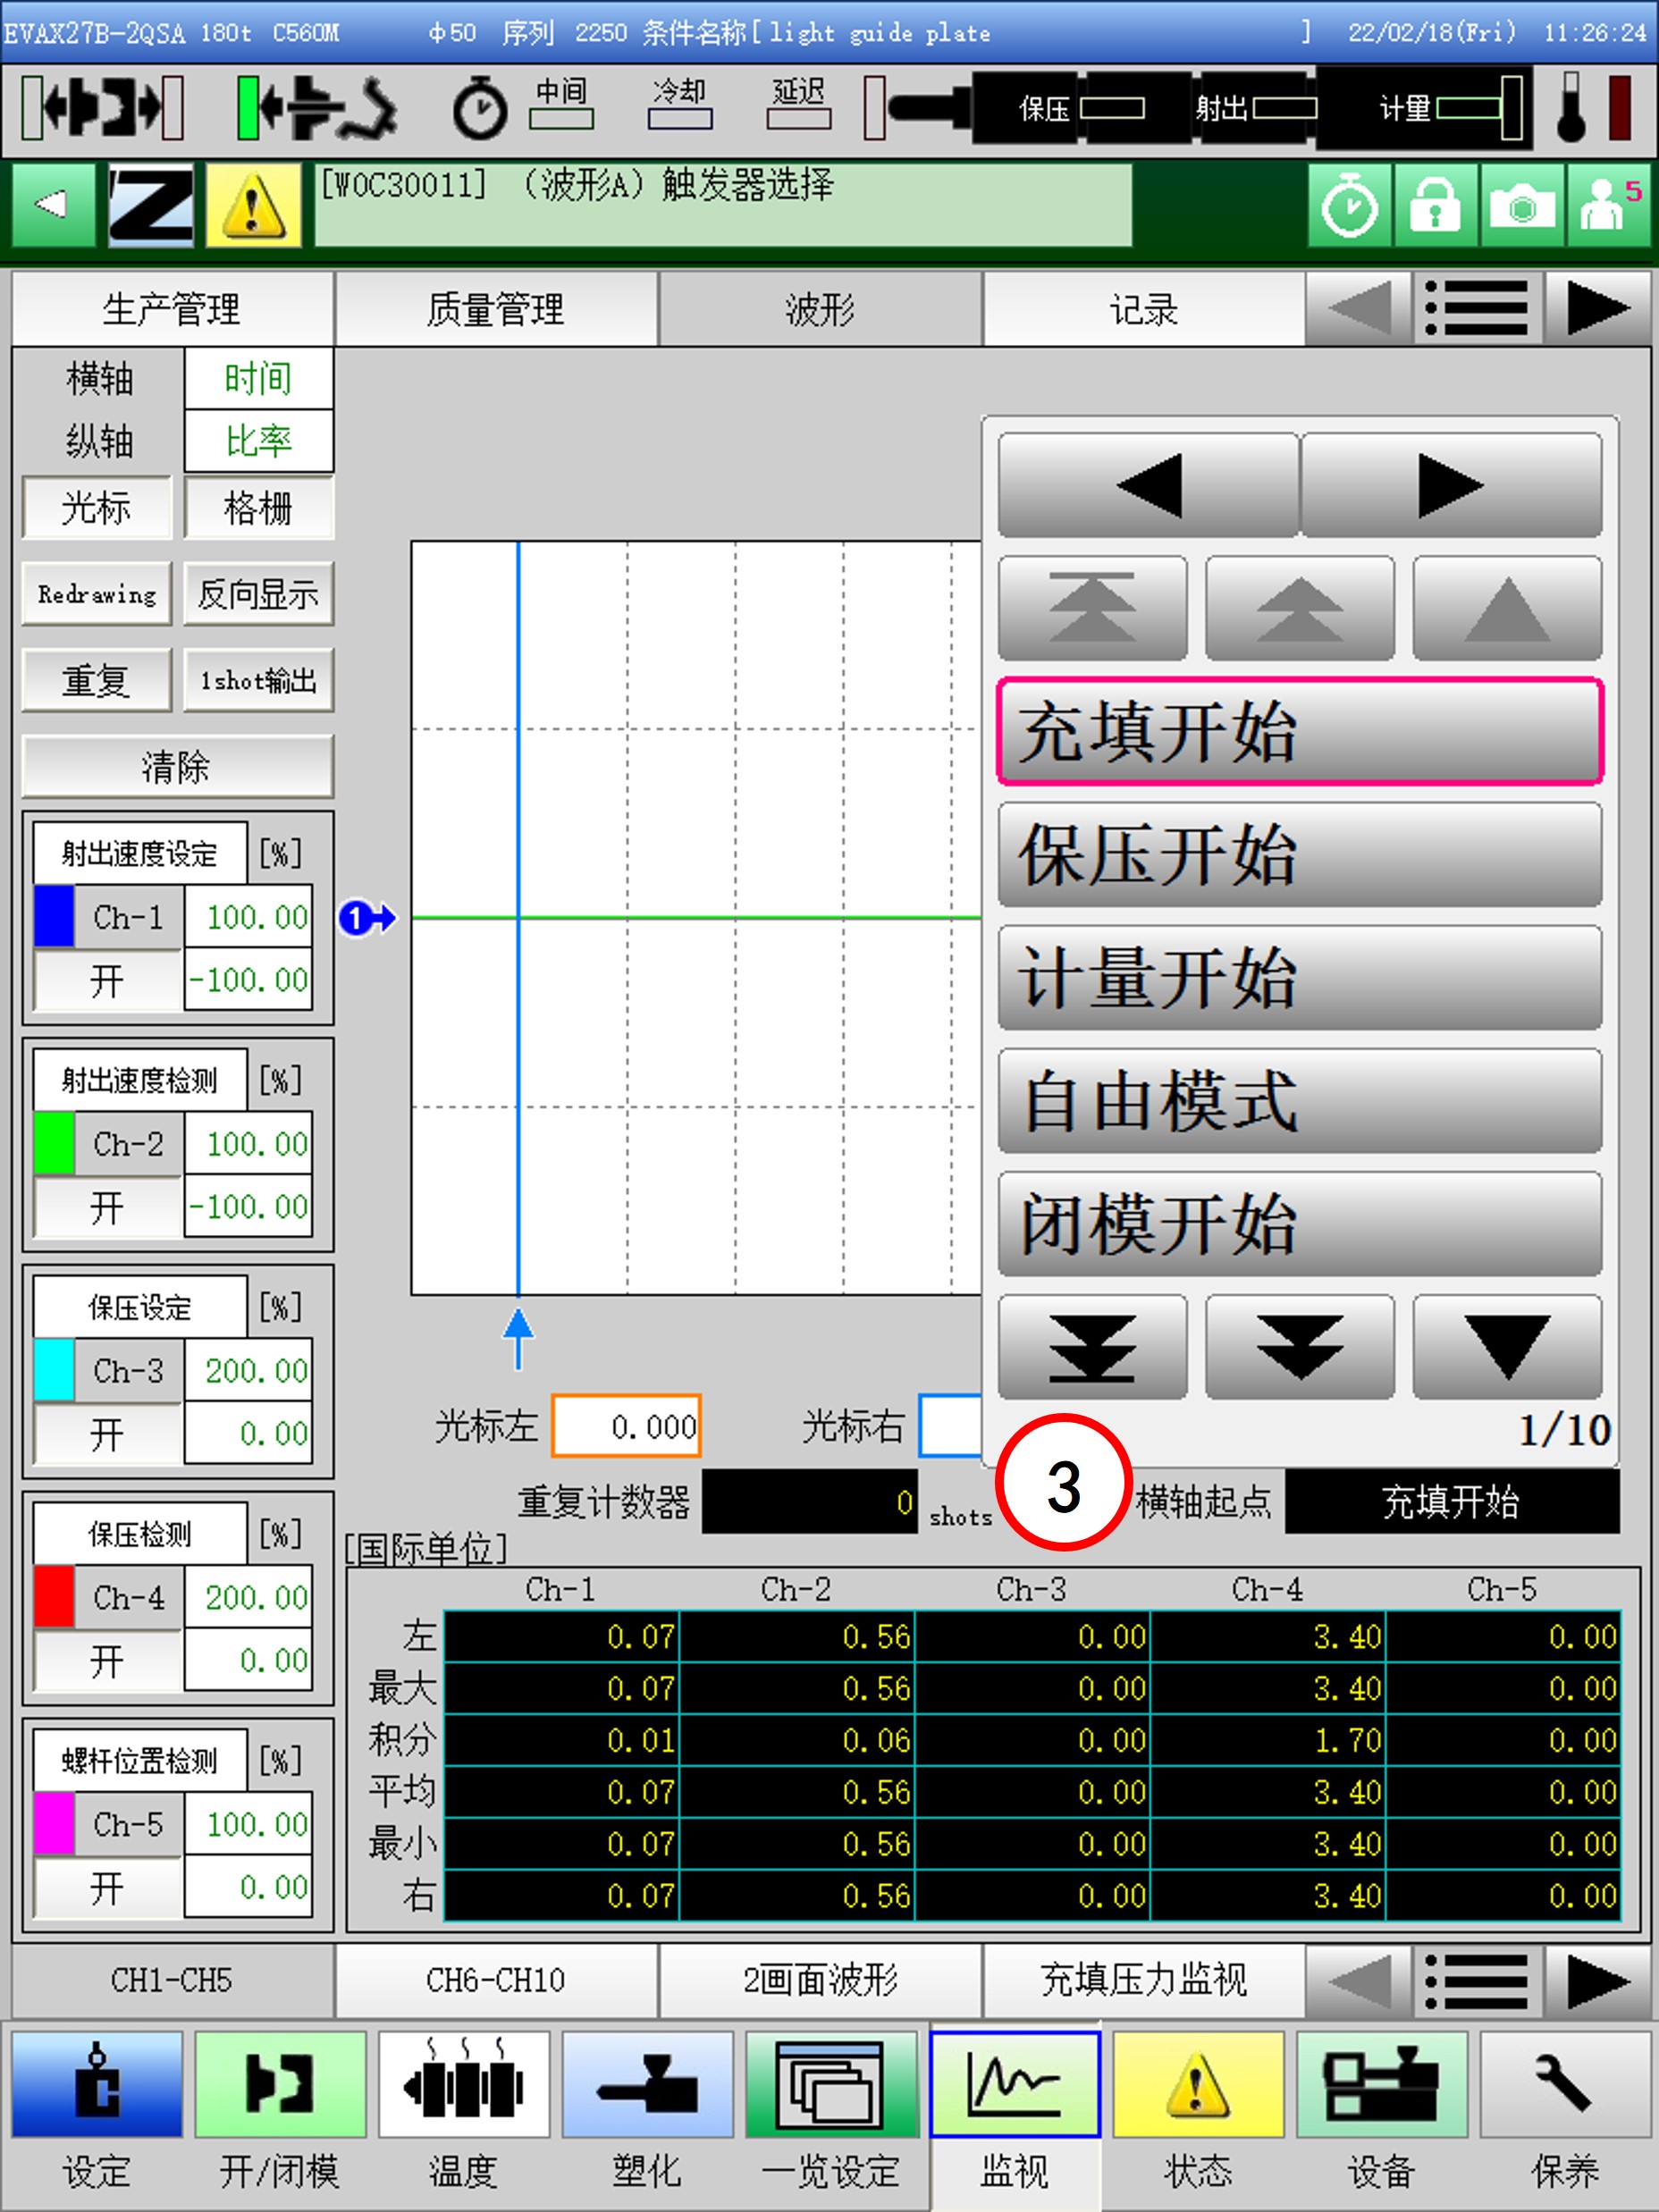Open the 充填压力监视 tab
The image size is (1659, 2212).
point(1144,1980)
